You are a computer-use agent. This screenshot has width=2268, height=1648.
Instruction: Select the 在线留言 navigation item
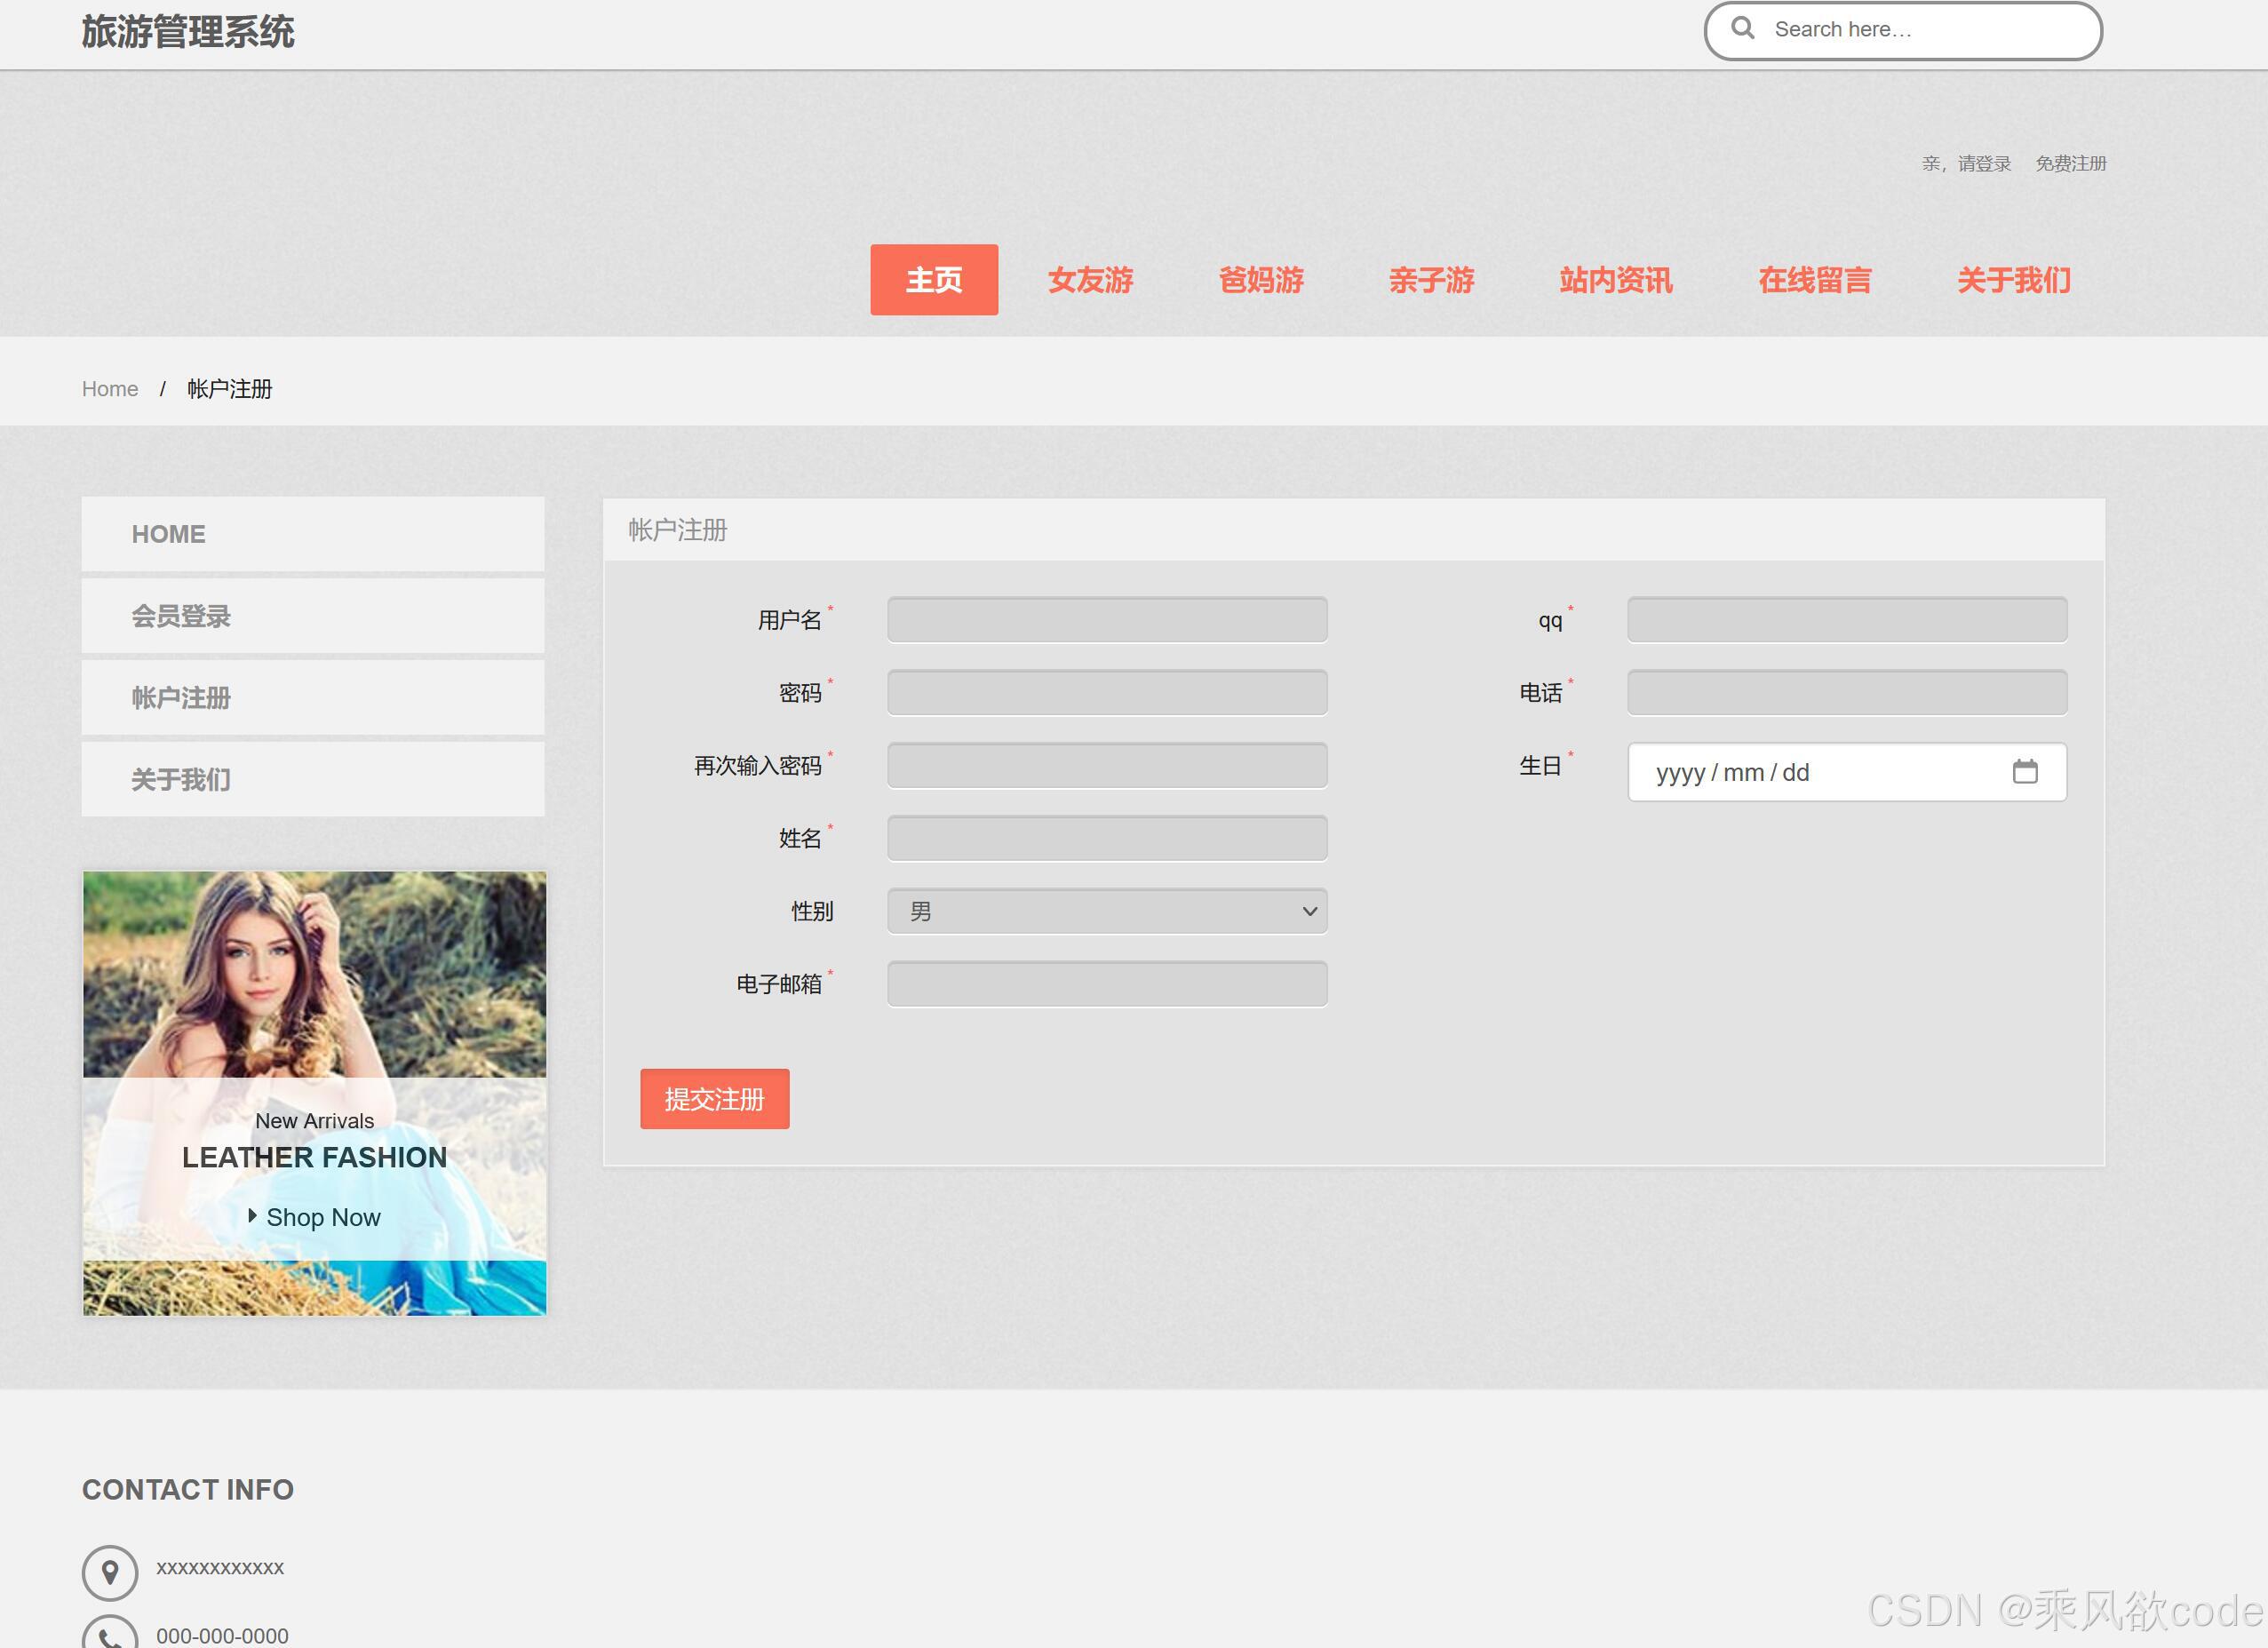(1814, 280)
